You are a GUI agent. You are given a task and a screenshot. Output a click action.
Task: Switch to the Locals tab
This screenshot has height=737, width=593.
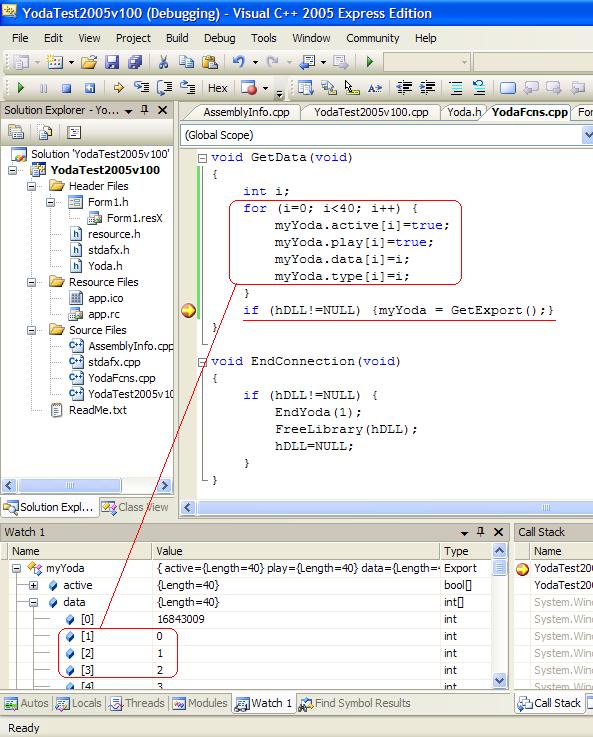click(78, 703)
